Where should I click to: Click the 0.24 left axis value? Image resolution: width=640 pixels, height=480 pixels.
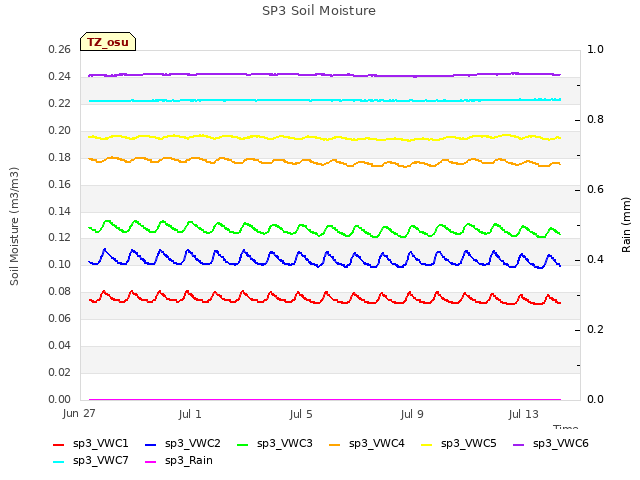pos(60,76)
